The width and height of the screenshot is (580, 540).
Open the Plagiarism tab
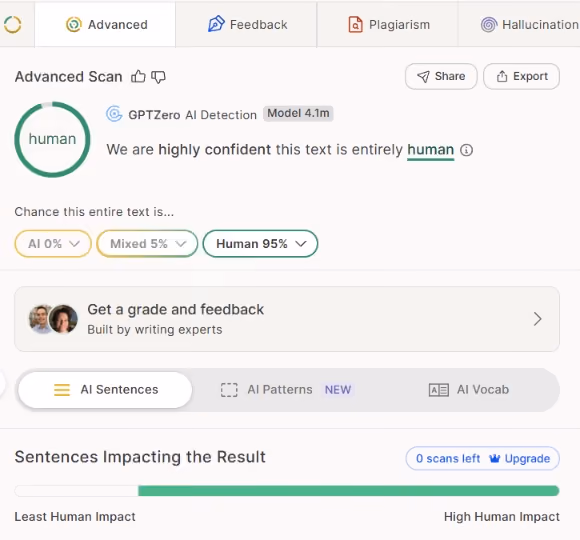[388, 25]
